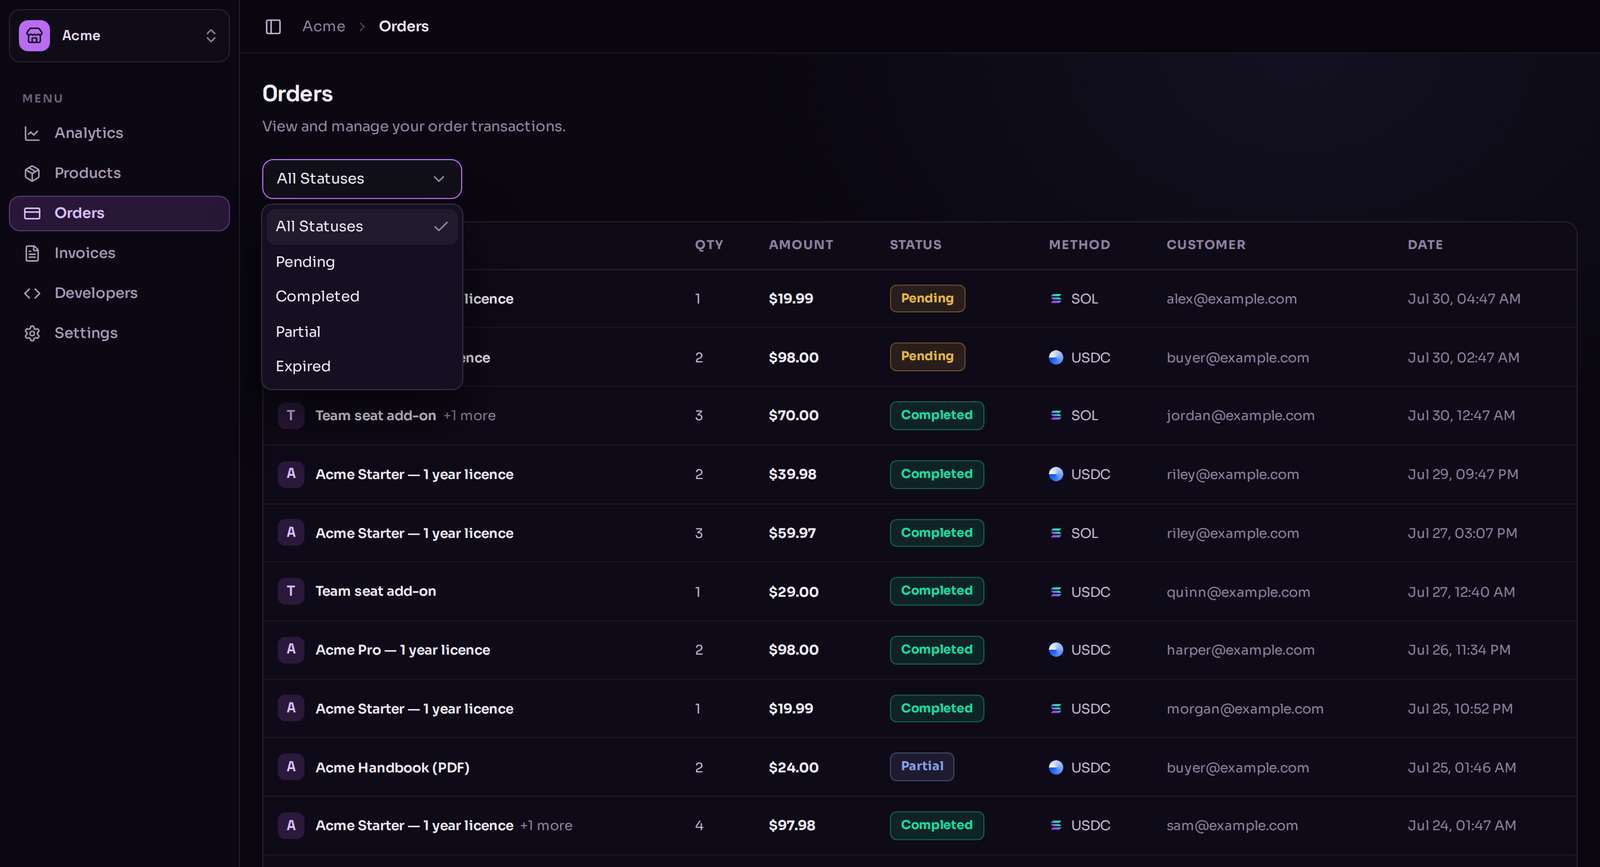The height and width of the screenshot is (867, 1600).
Task: Click the Acme store logo icon
Action: click(34, 36)
